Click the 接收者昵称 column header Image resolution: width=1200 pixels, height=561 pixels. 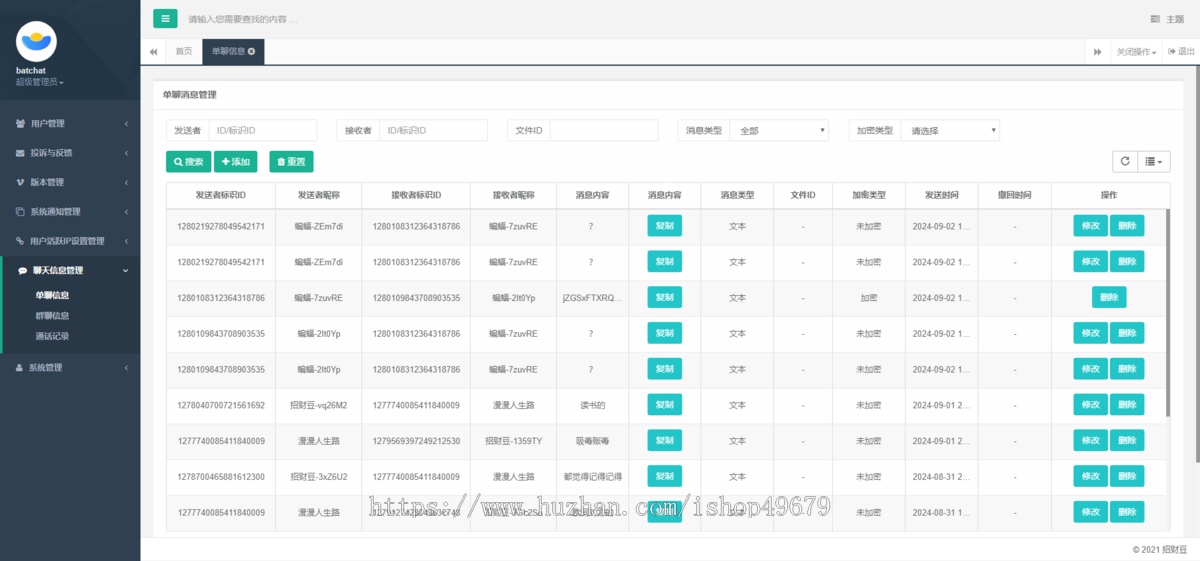pos(513,194)
